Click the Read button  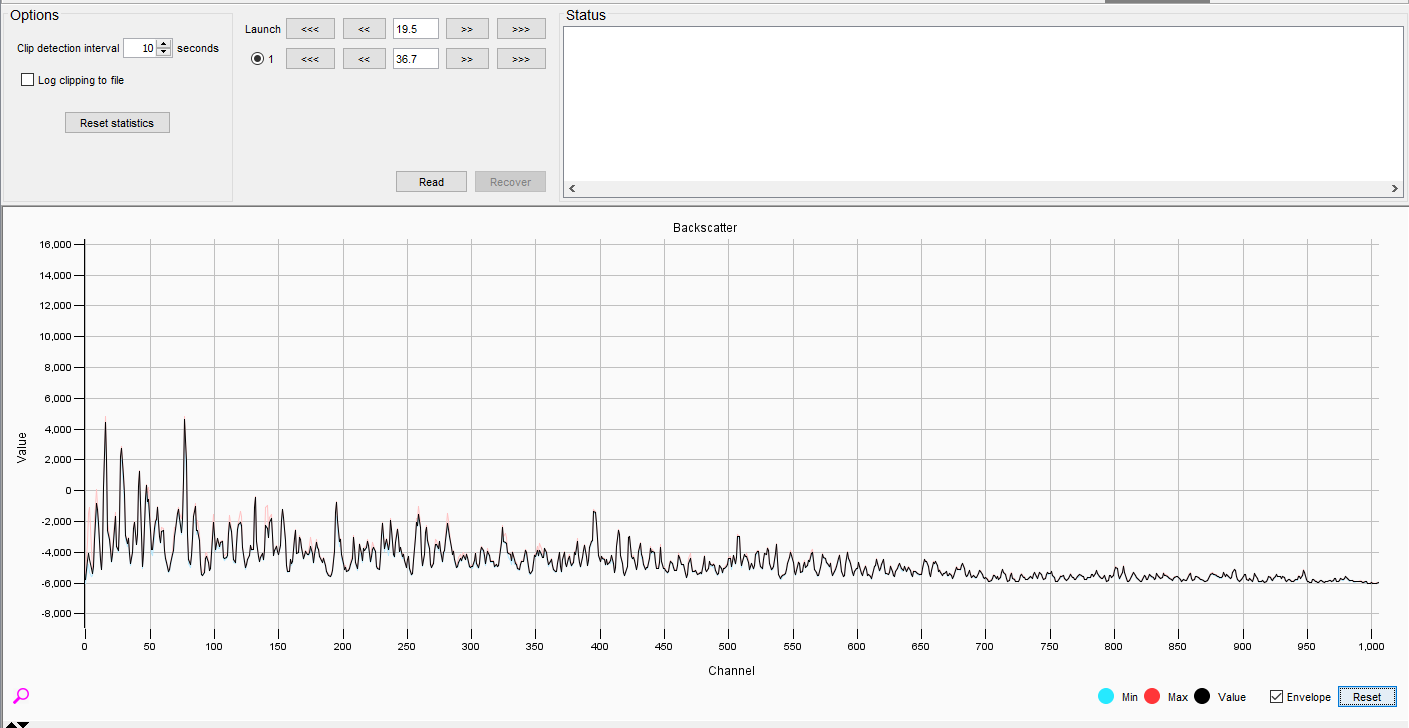(x=431, y=182)
